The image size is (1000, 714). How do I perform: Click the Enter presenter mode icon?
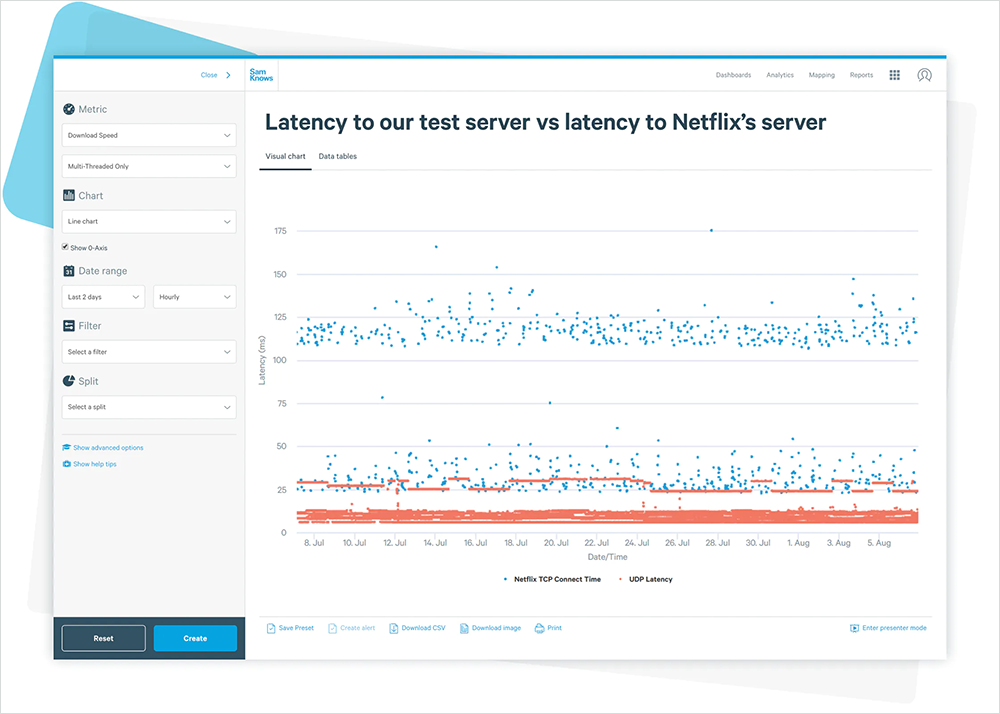854,628
